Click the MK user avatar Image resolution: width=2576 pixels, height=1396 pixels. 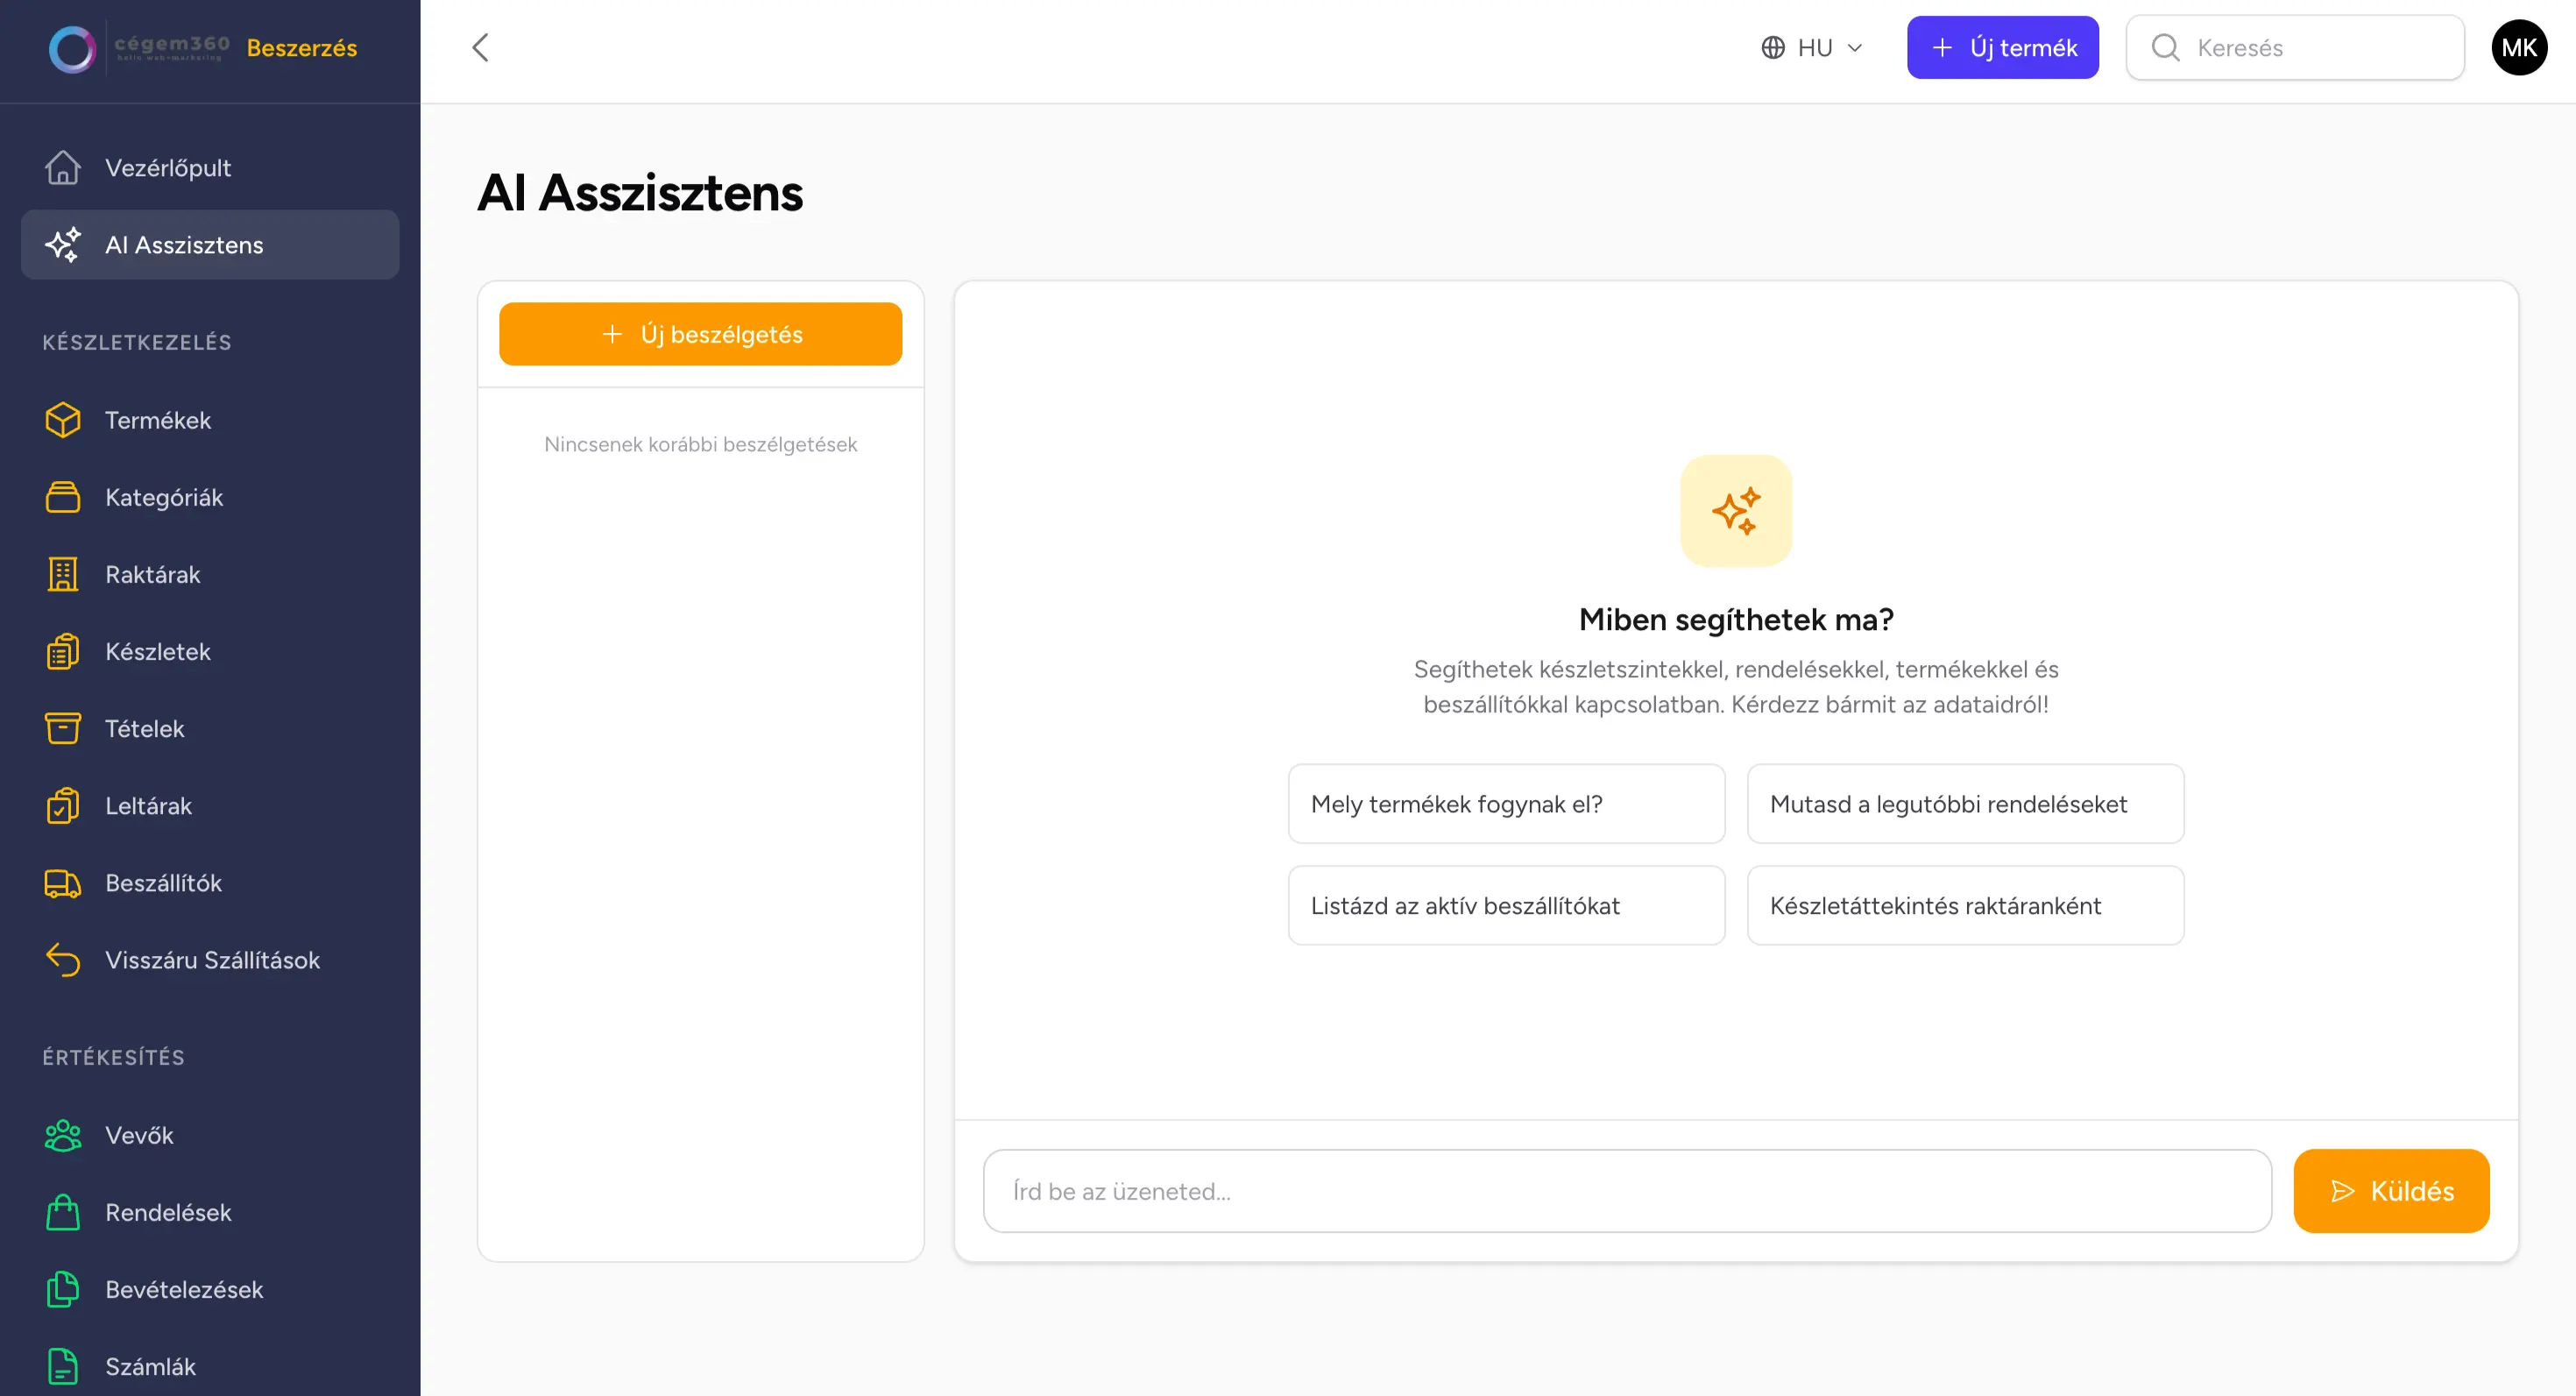coord(2518,48)
